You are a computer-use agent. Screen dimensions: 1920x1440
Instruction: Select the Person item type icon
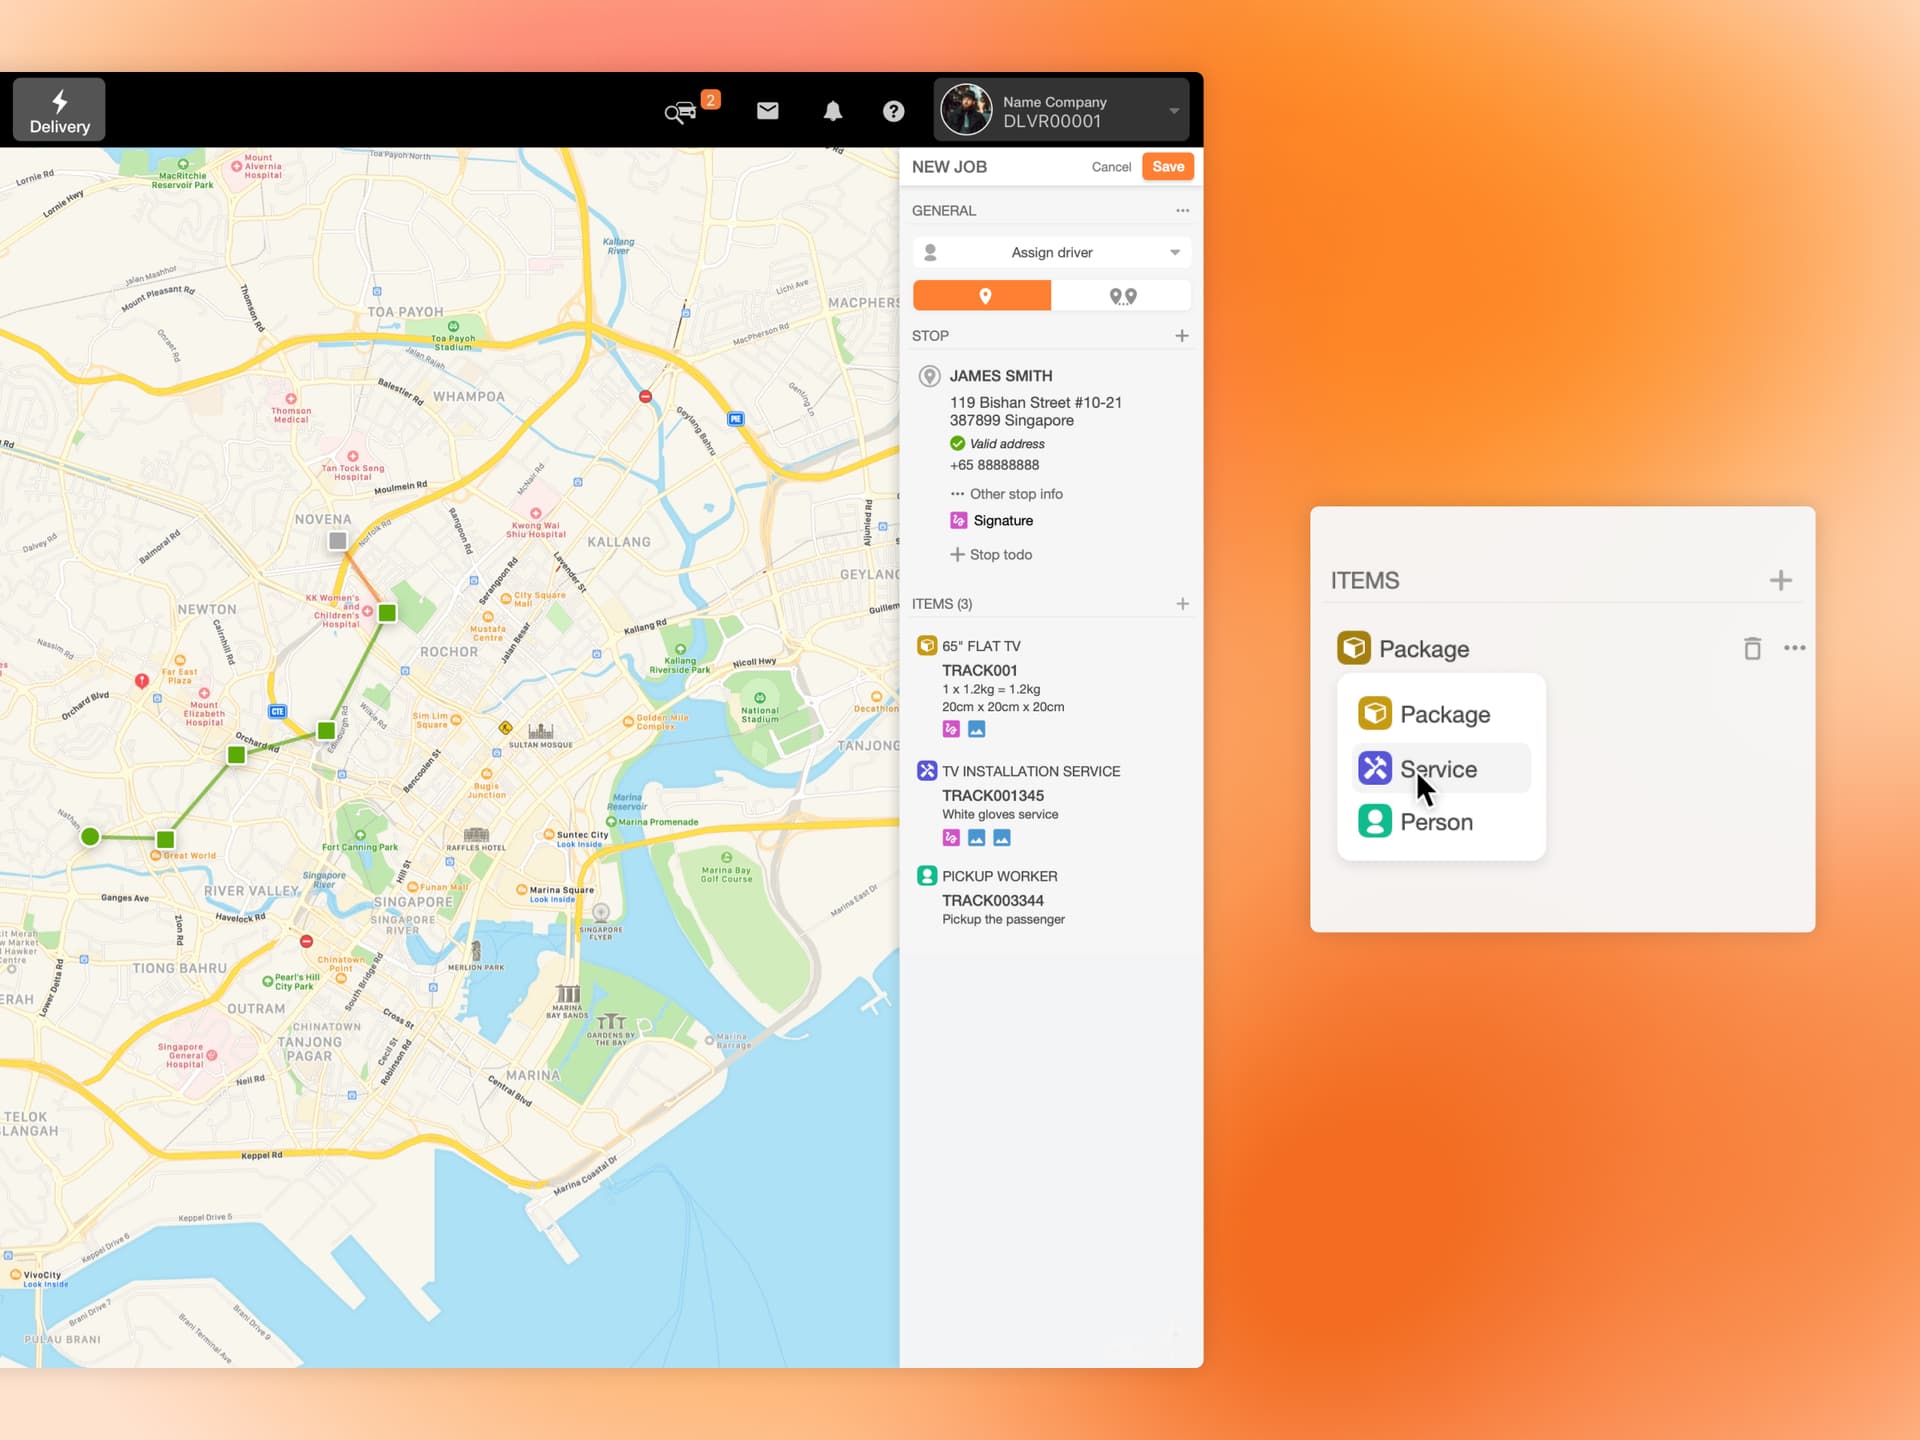[1373, 821]
